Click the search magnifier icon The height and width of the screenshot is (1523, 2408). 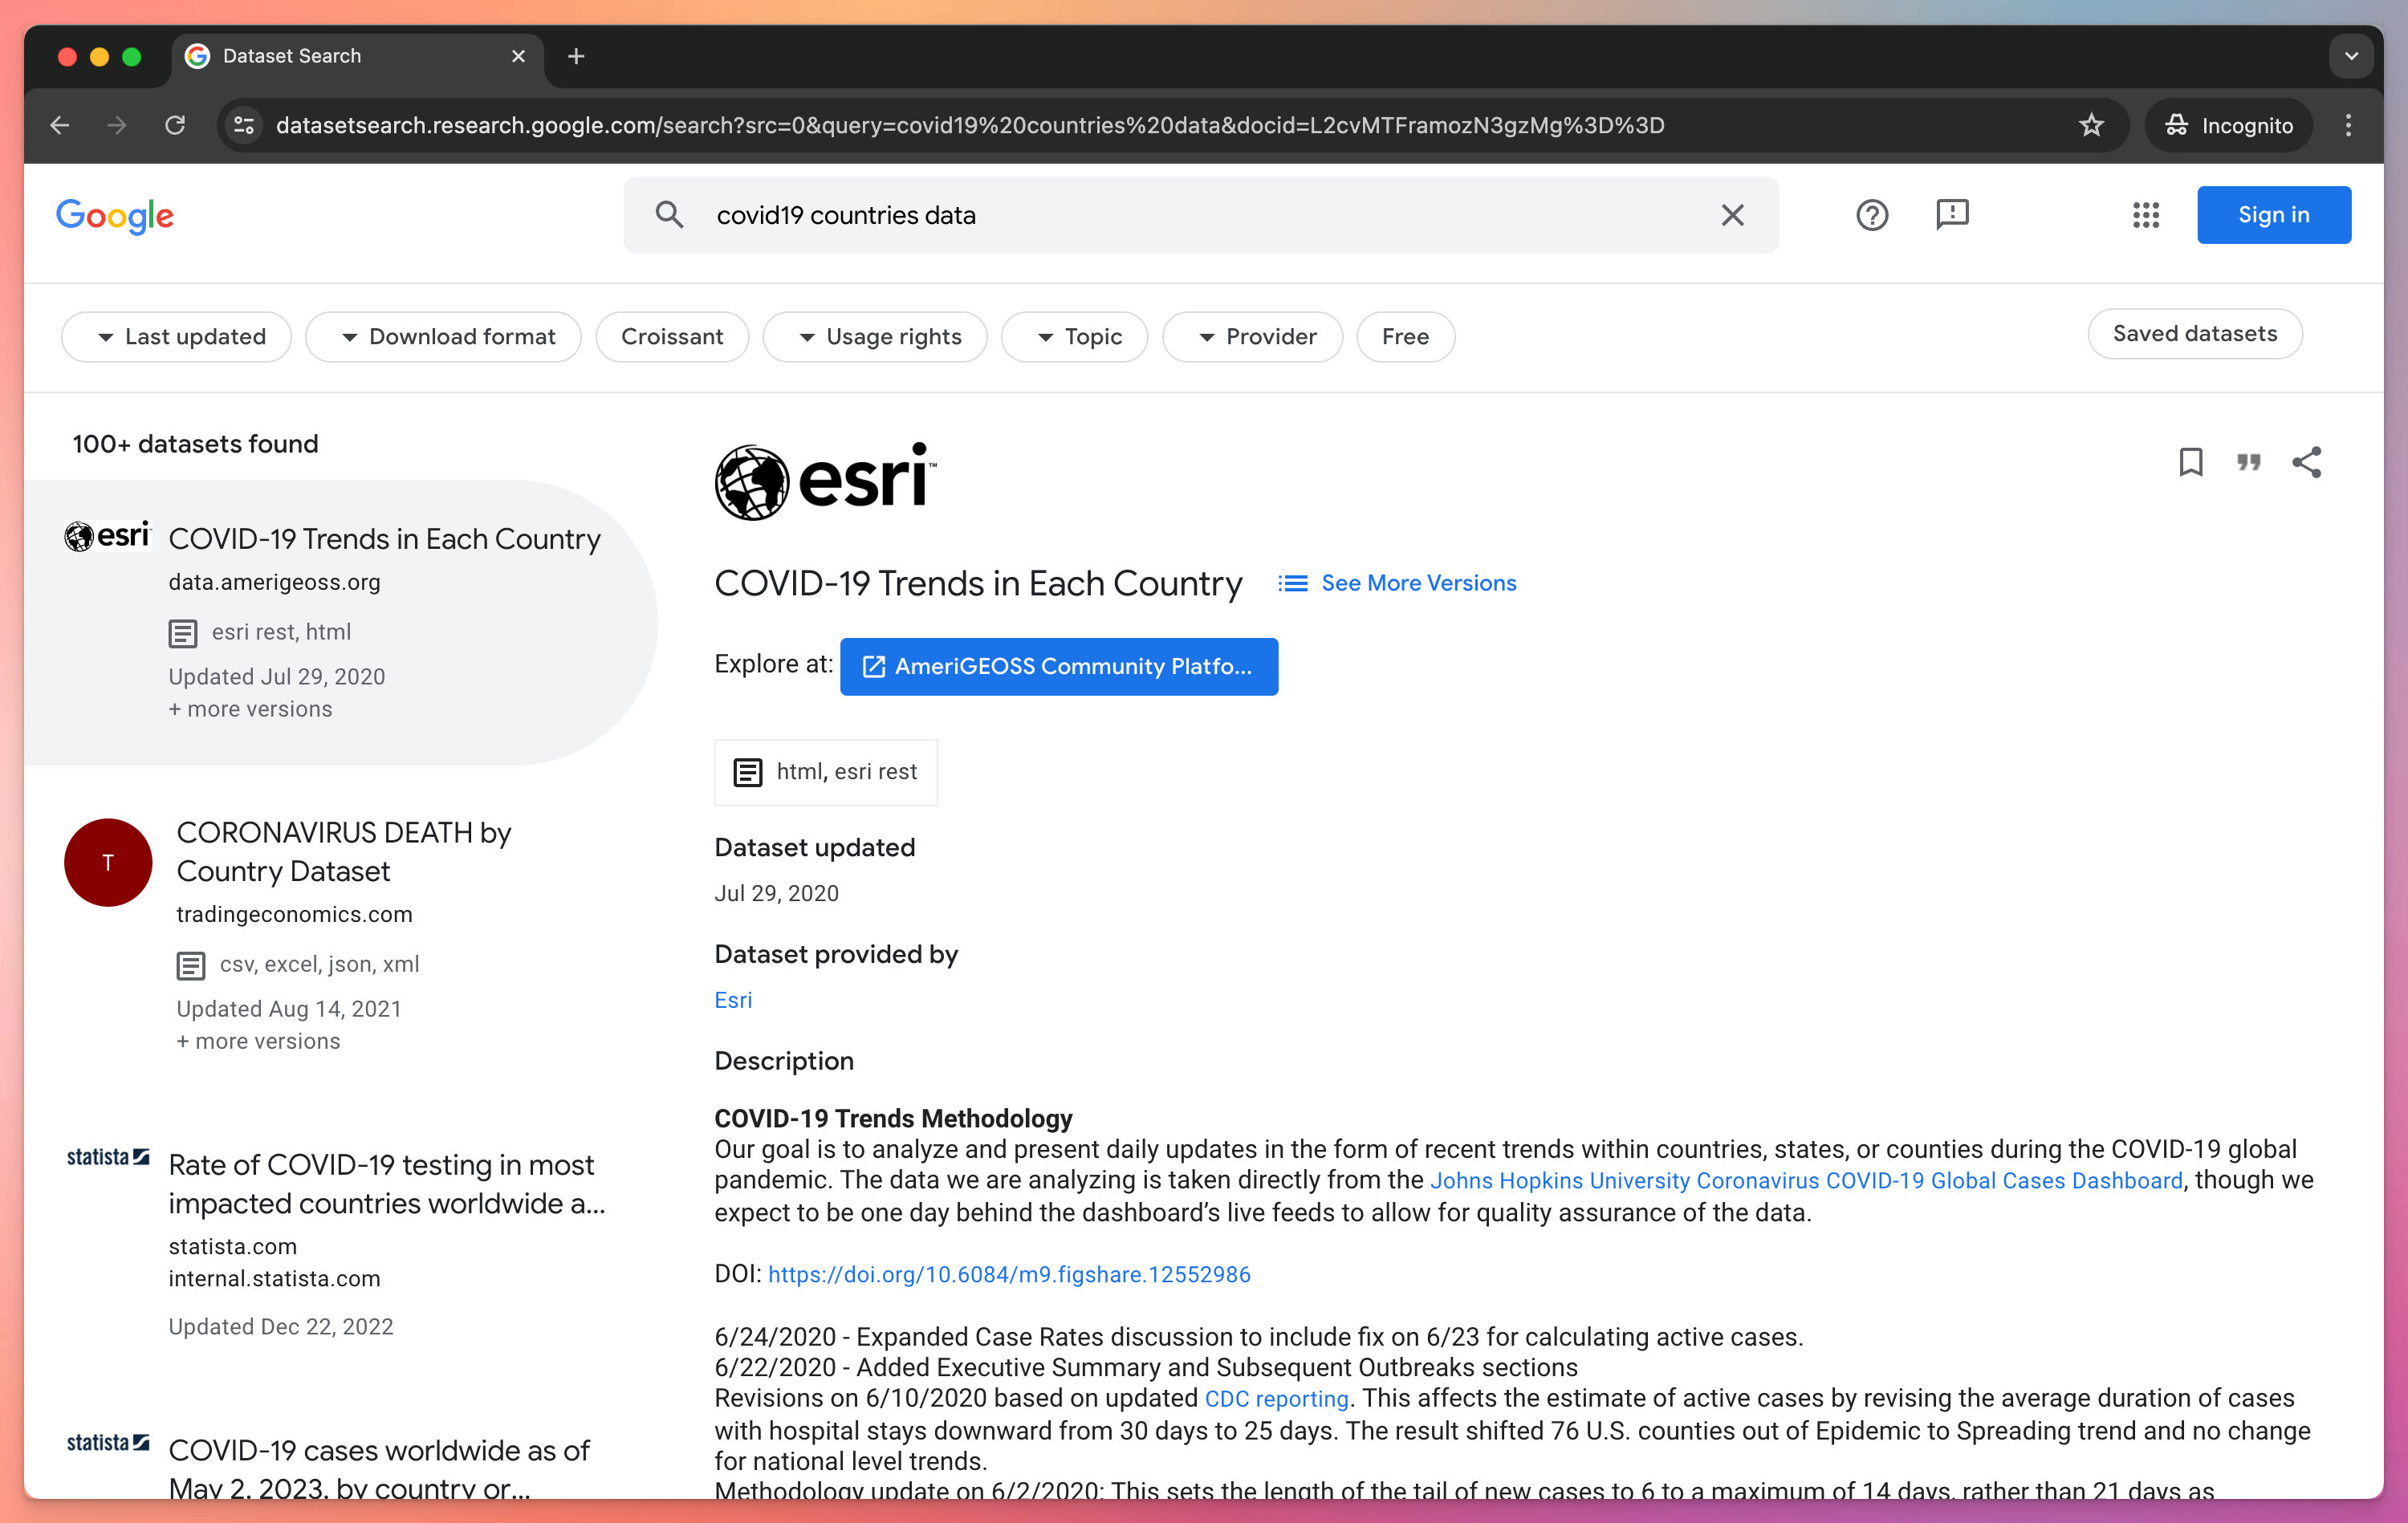coord(669,215)
